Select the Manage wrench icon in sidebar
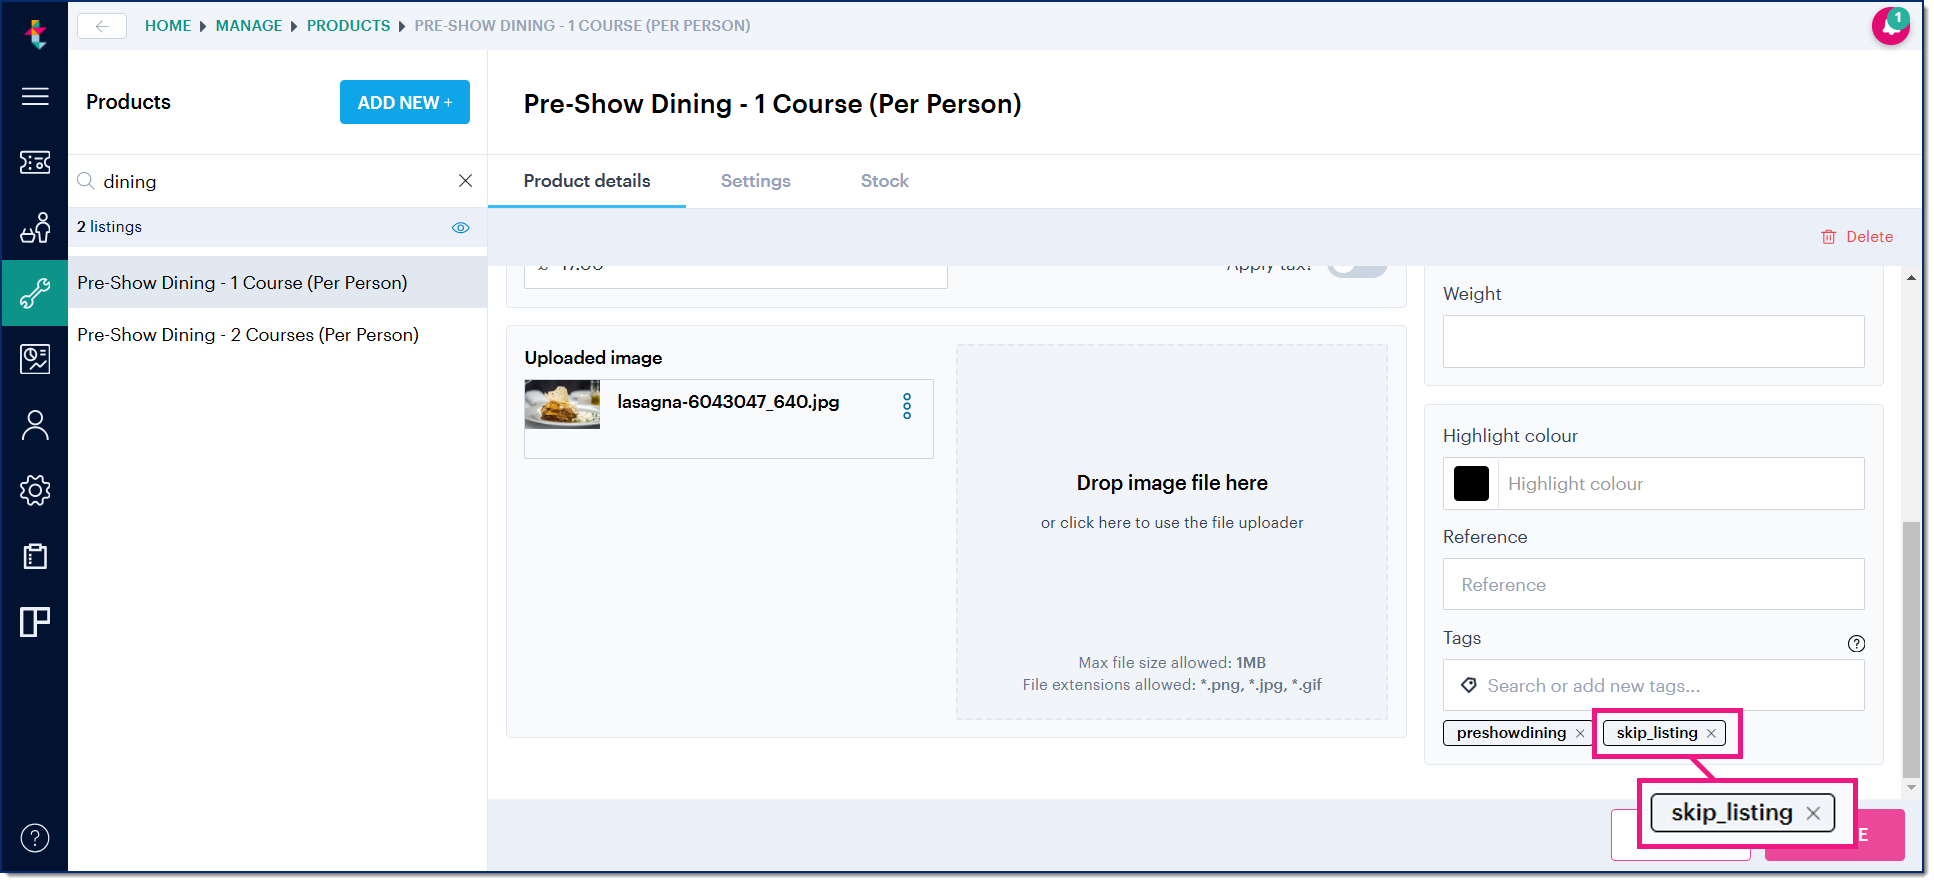Image resolution: width=1934 pixels, height=883 pixels. tap(35, 293)
